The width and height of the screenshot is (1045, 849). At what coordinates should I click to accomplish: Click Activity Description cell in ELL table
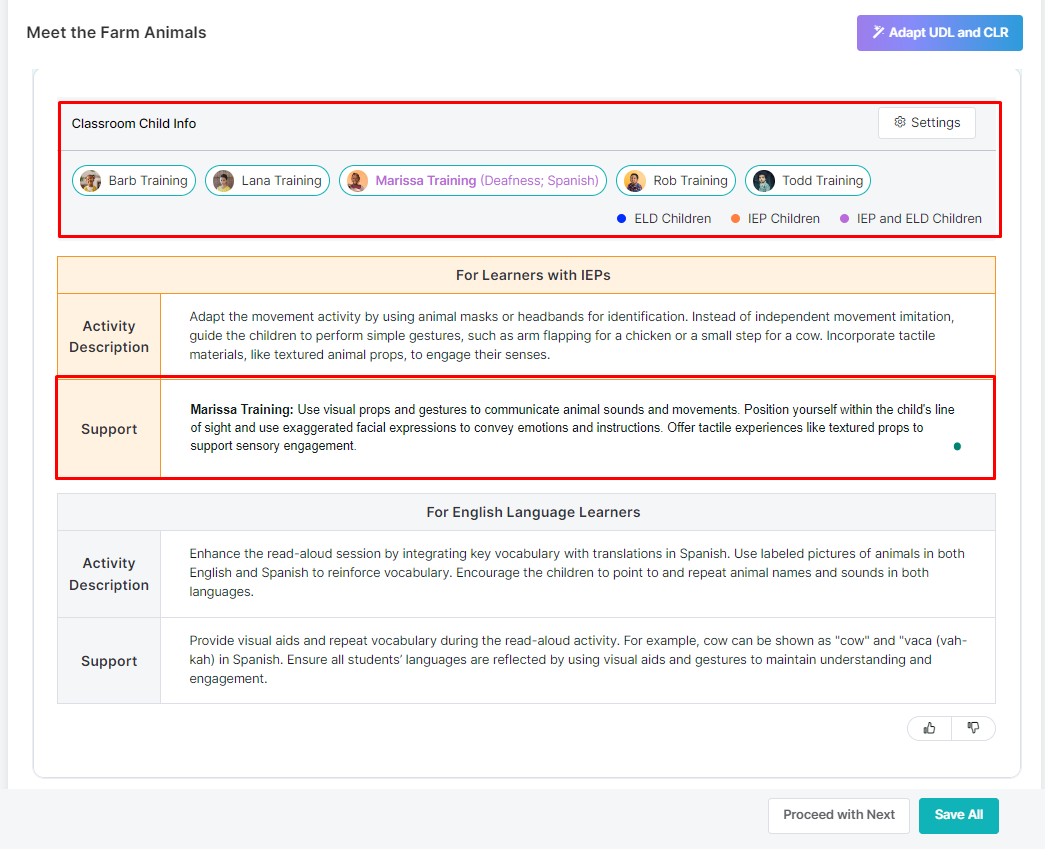[109, 574]
